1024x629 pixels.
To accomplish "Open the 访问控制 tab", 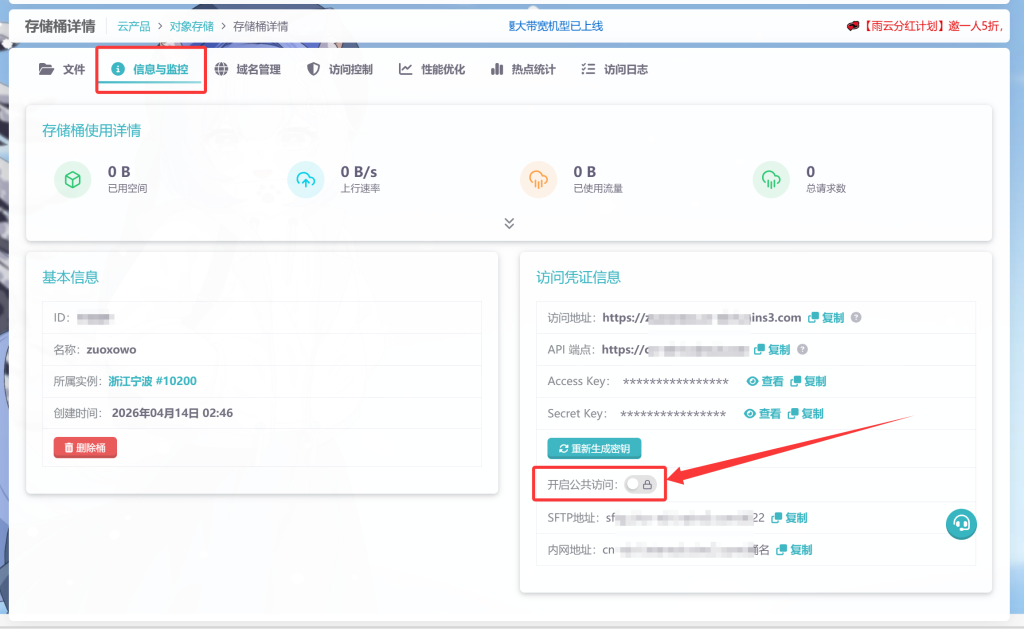I will click(x=340, y=70).
